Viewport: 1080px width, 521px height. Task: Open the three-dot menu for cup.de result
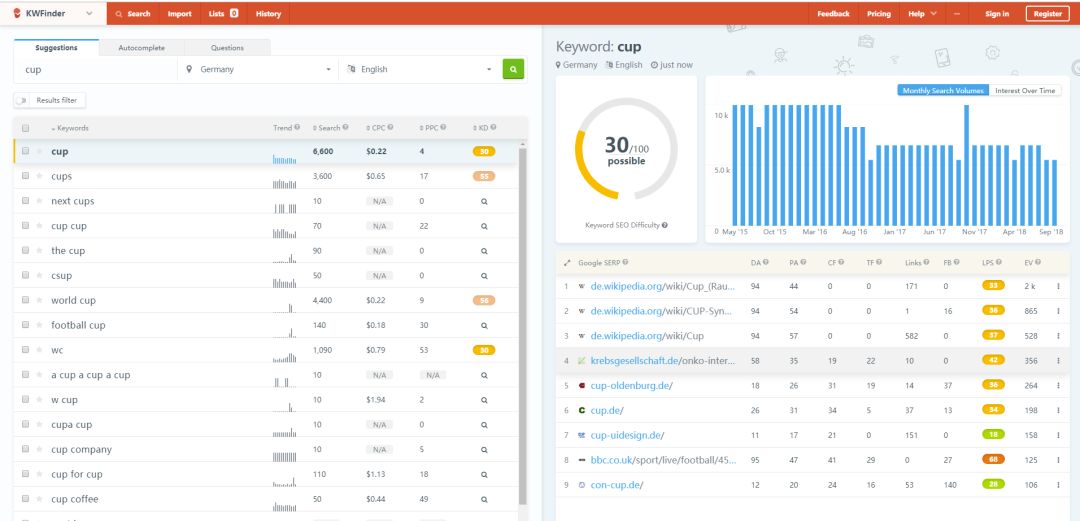[x=1058, y=410]
